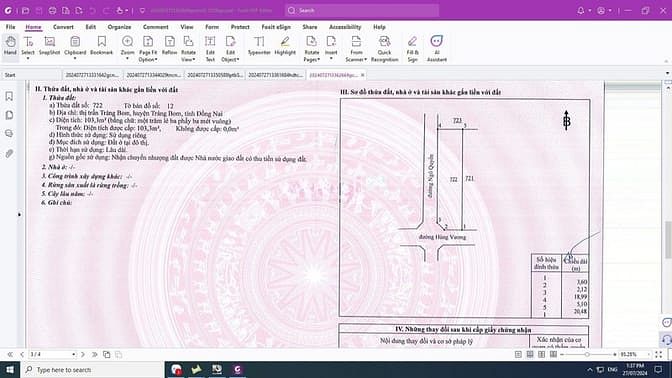Open the notifications bell
The width and height of the screenshot is (672, 378).
pos(581,10)
